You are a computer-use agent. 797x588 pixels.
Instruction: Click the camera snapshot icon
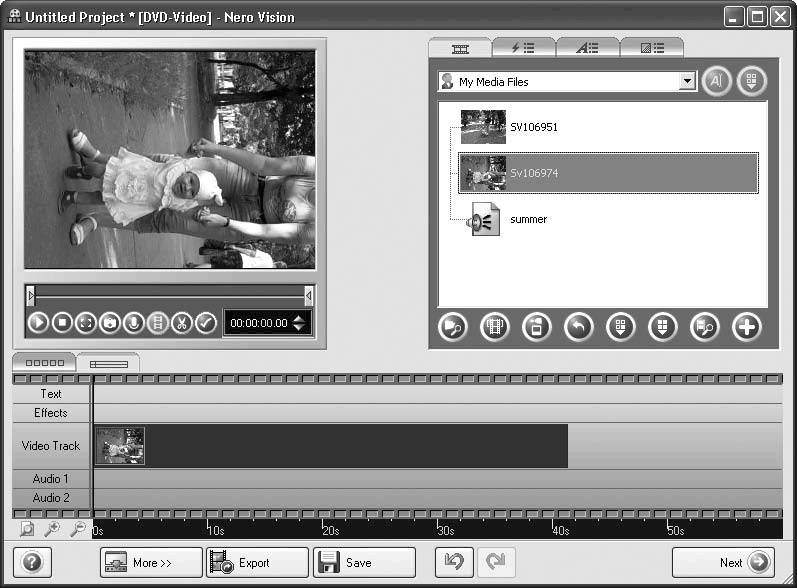110,323
